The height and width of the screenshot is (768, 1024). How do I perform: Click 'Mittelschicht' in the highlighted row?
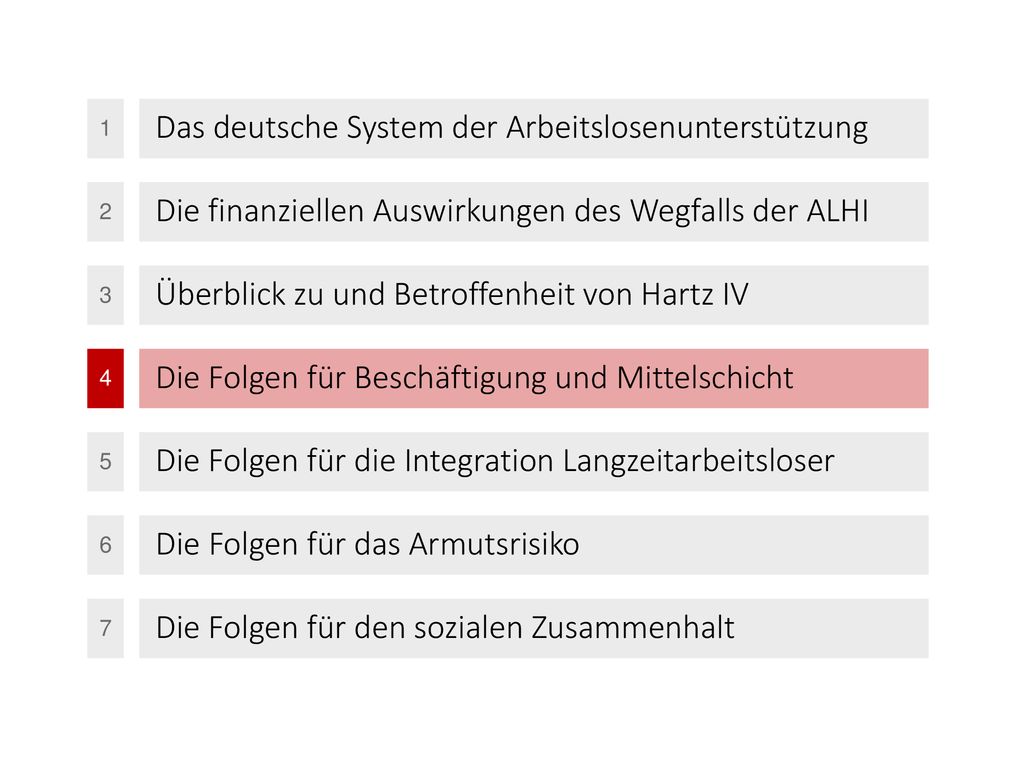coord(705,378)
